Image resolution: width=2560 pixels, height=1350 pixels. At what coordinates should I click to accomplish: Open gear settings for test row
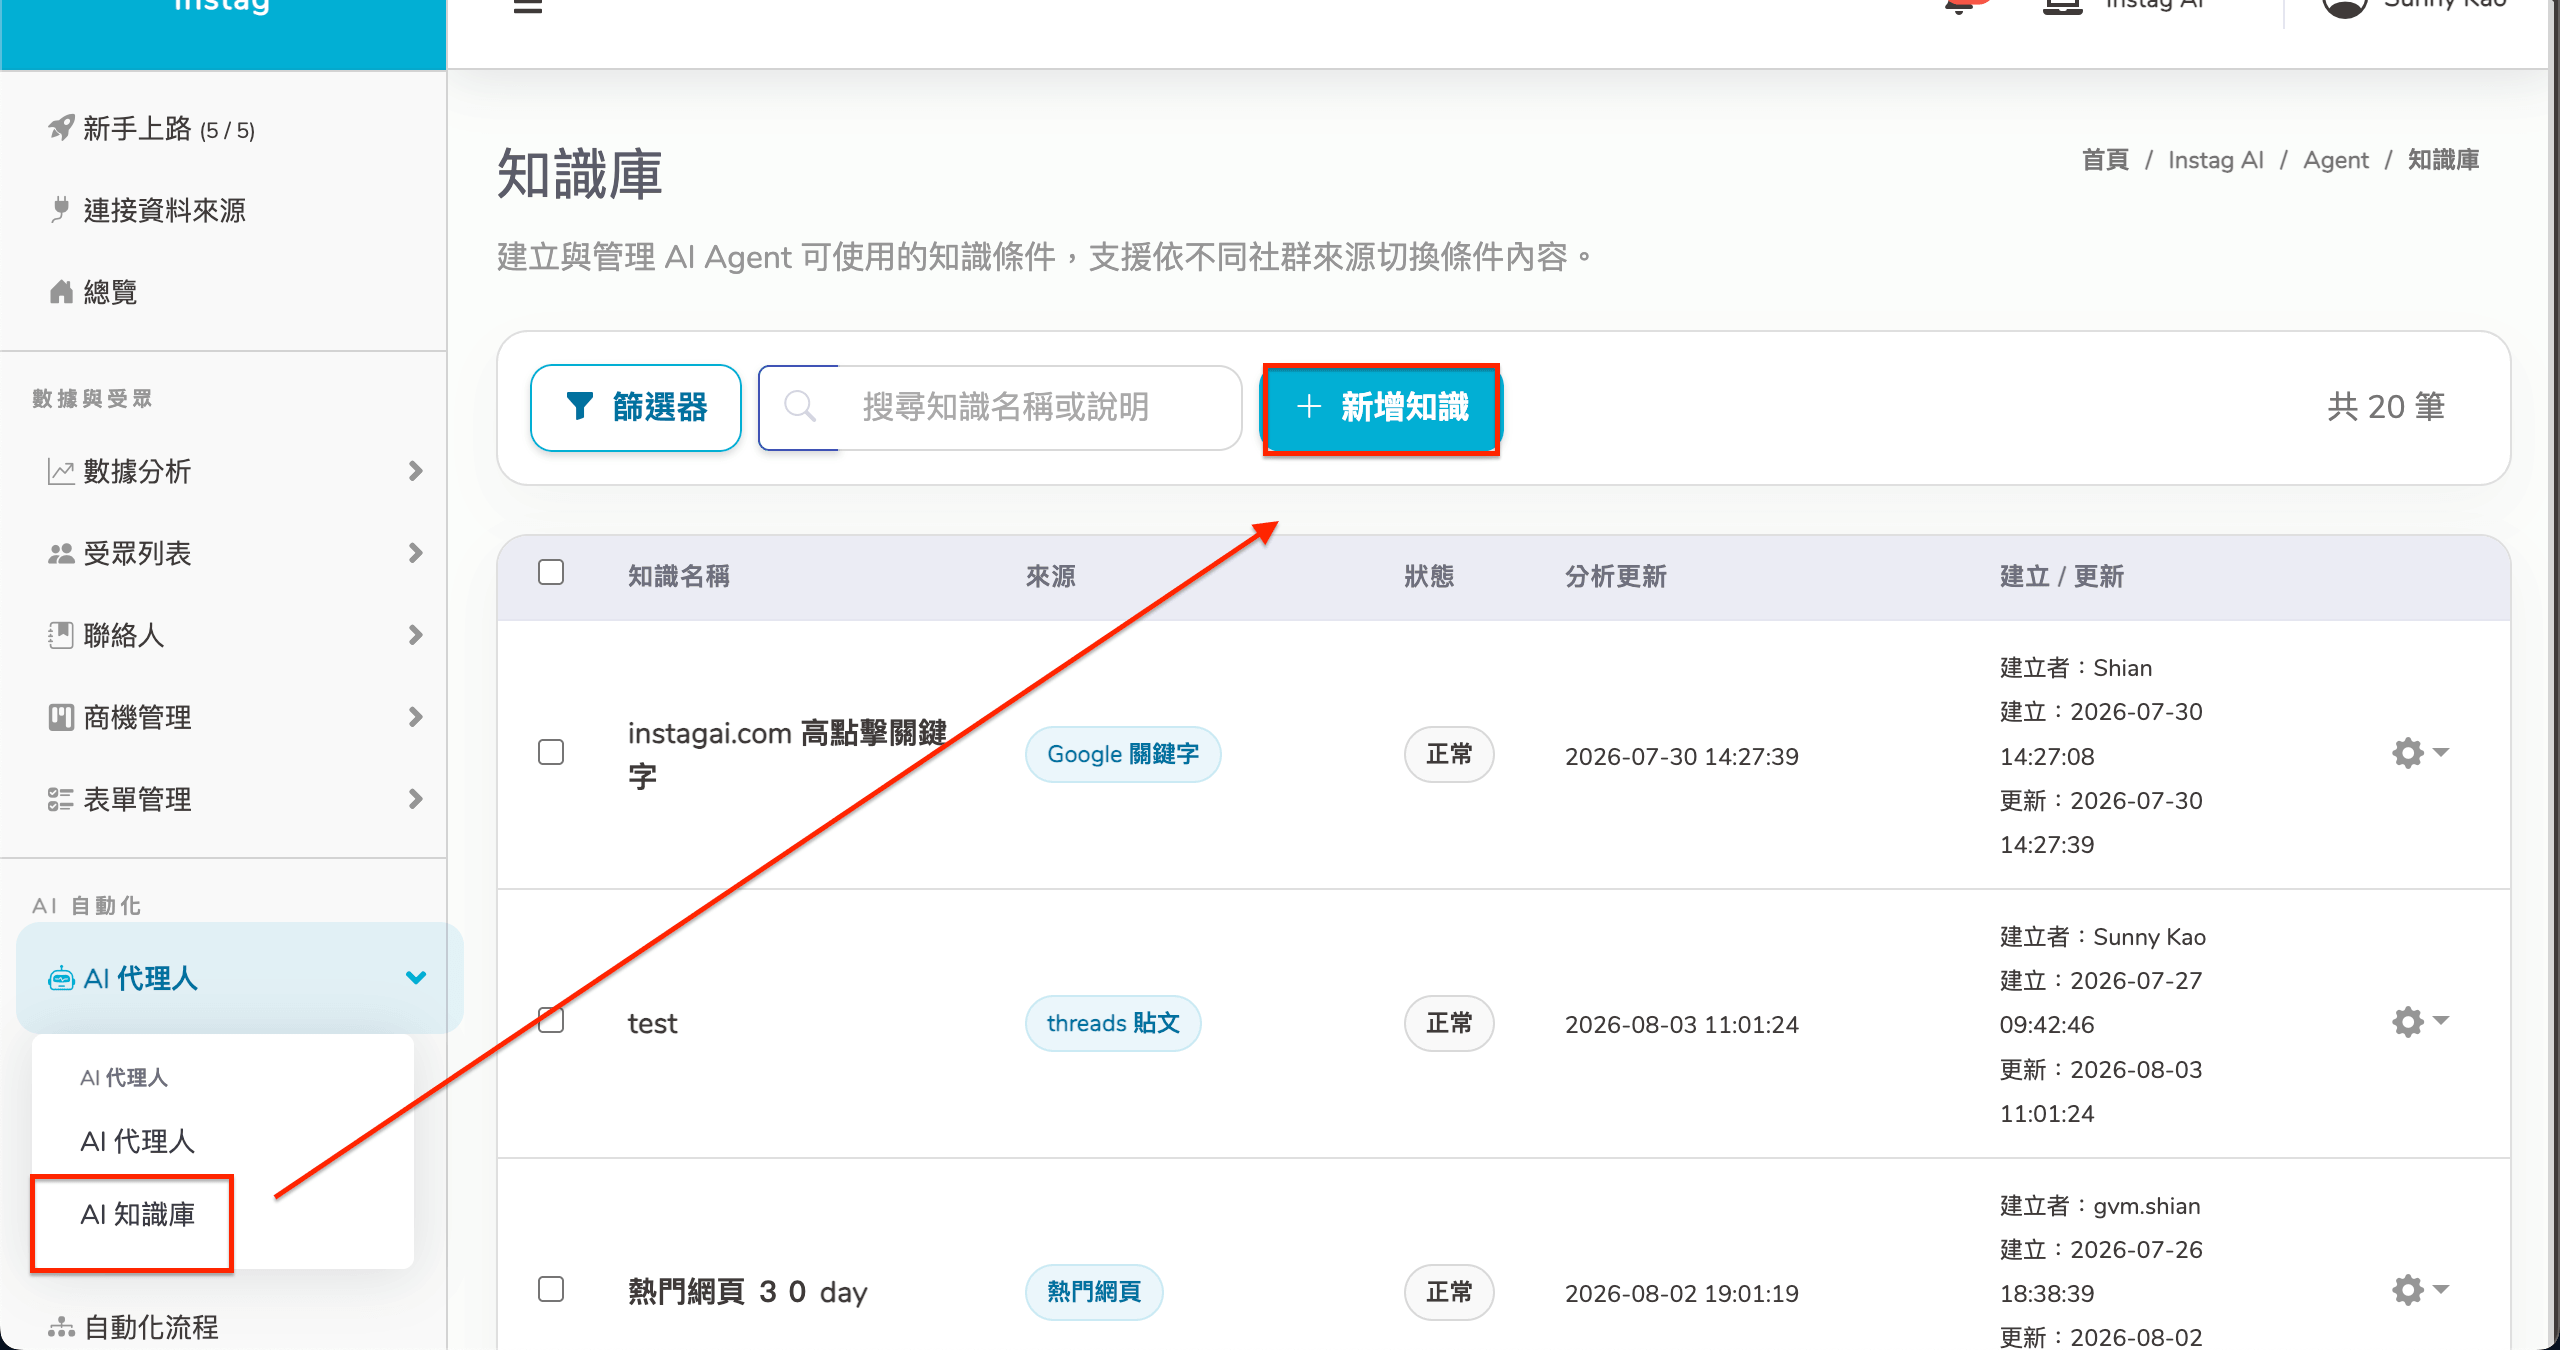(x=2407, y=1022)
